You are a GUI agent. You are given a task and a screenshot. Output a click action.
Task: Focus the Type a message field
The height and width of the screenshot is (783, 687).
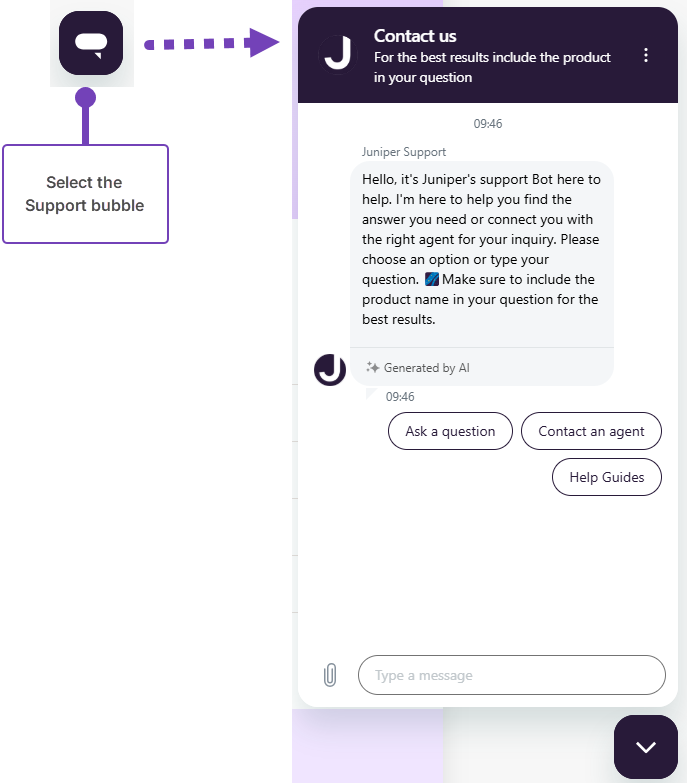tap(511, 675)
